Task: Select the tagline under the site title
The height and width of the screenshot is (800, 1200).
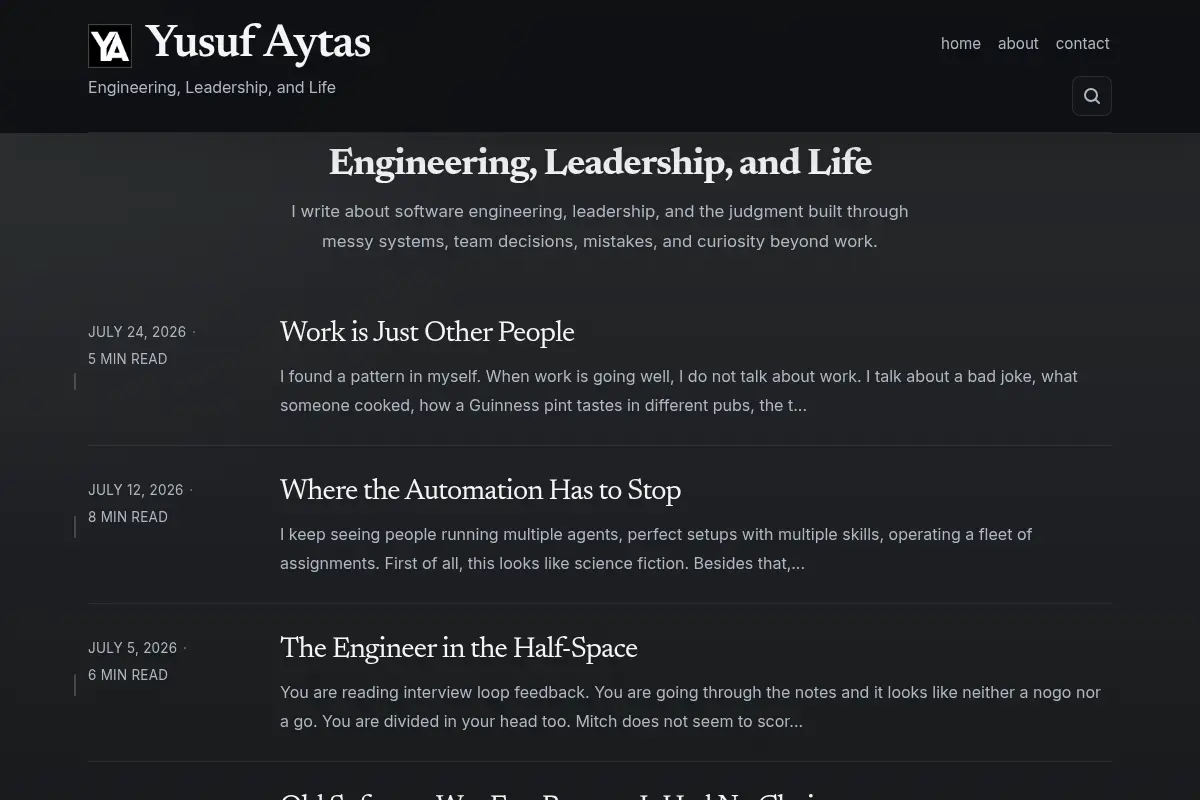Action: point(212,88)
